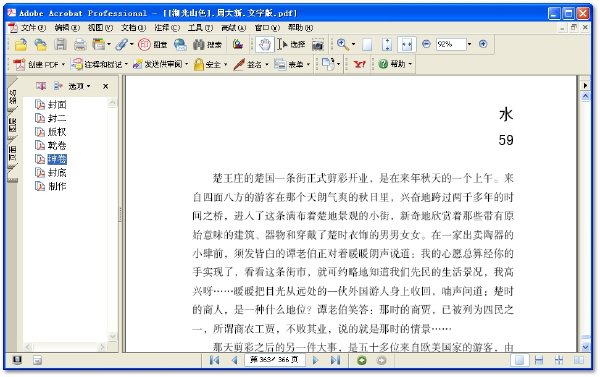Open the Edit 编辑 menu
The image size is (600, 377).
pyautogui.click(x=67, y=28)
